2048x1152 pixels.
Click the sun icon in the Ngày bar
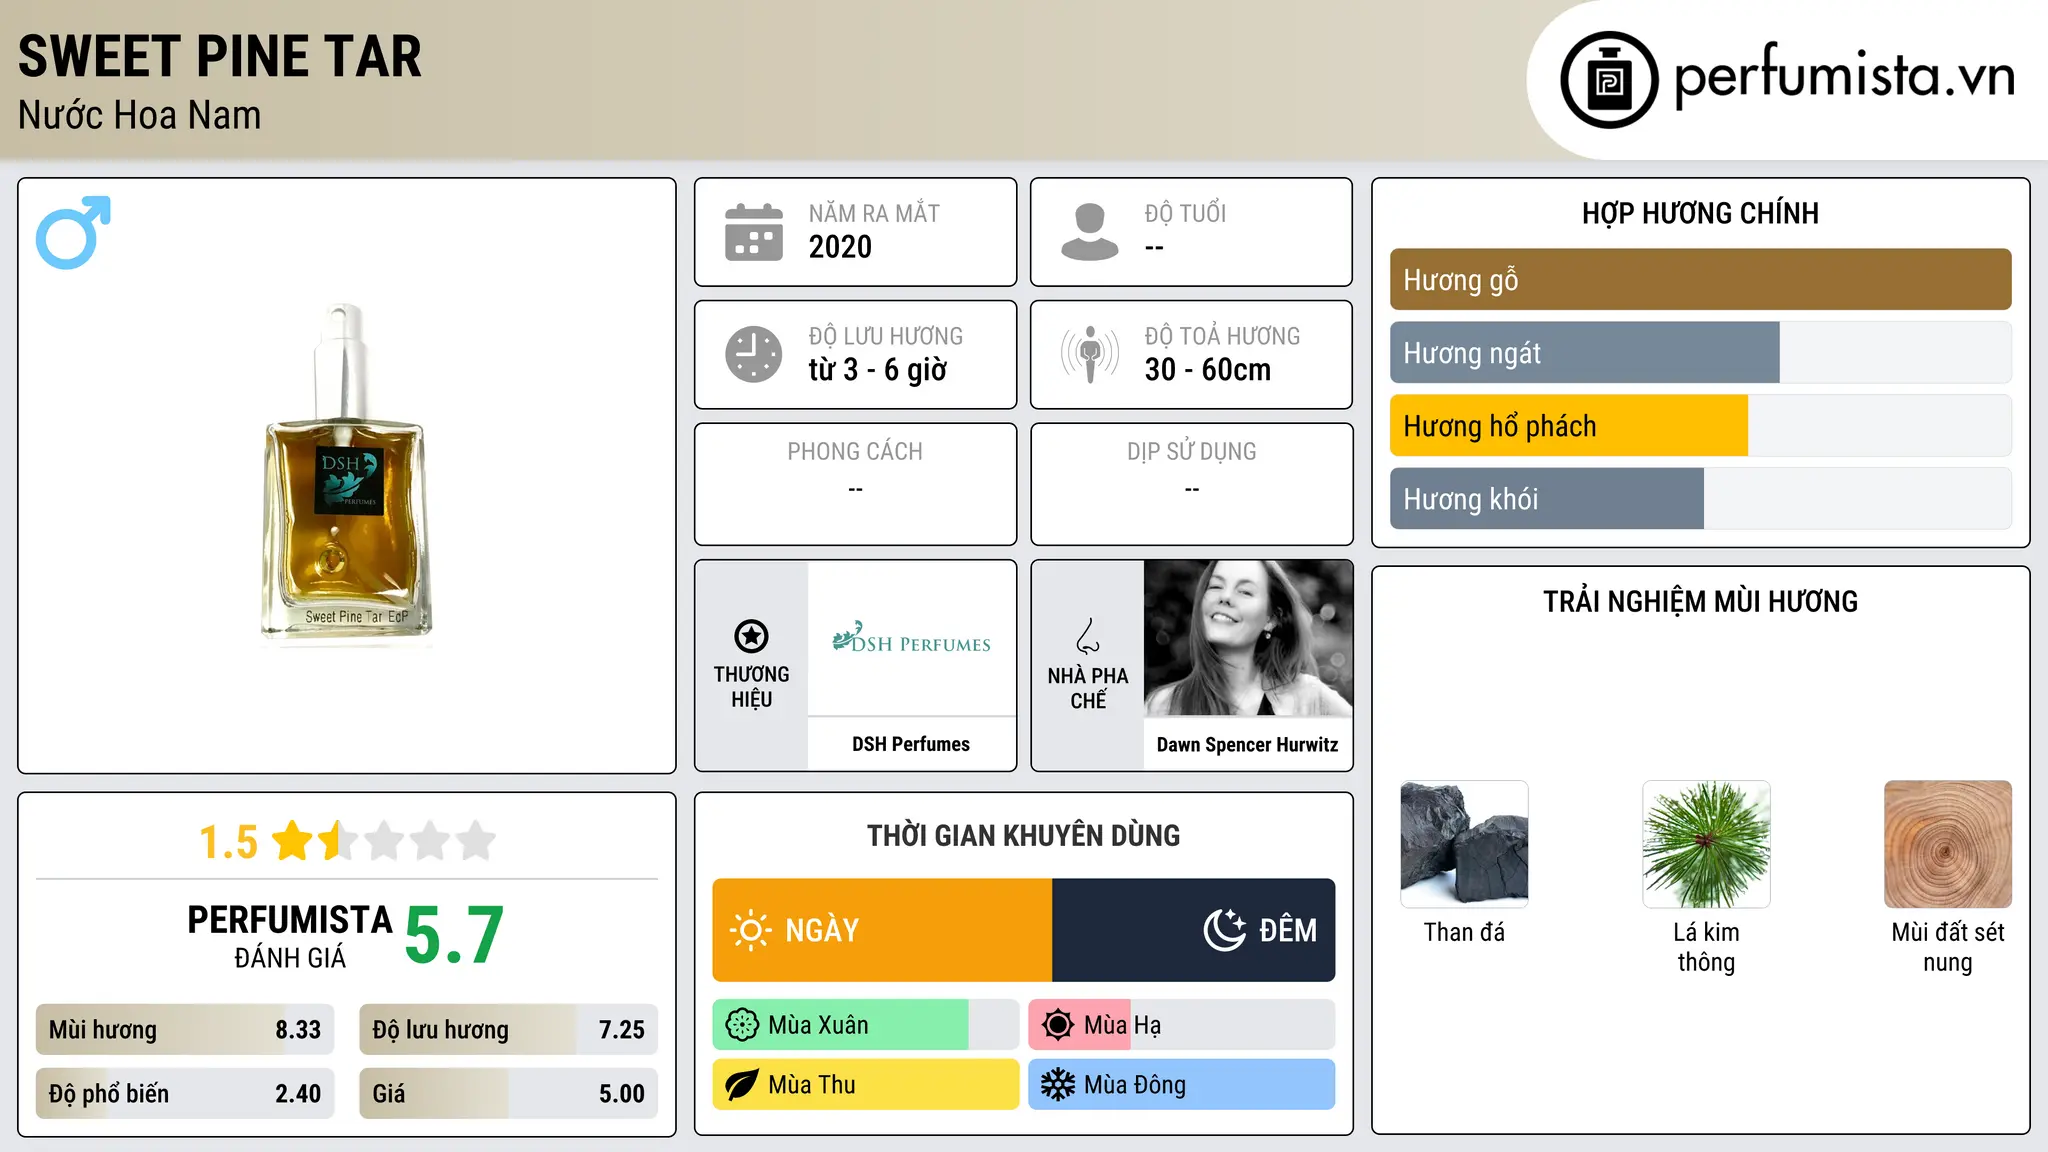coord(750,930)
